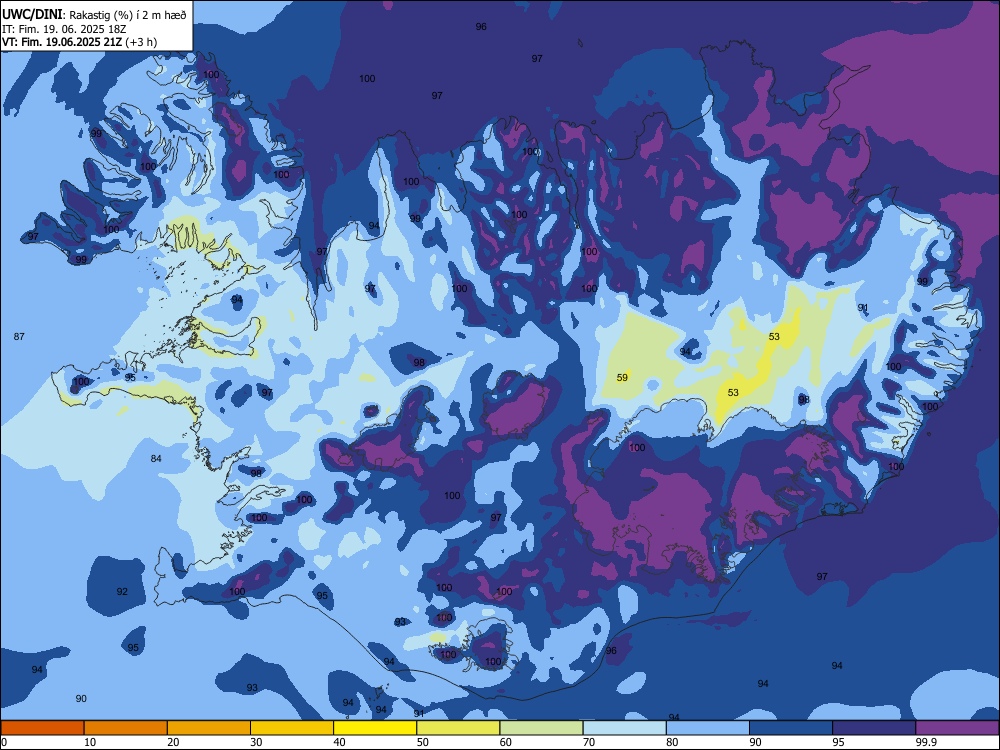Click the purple swatch above 99.9
Screen dimensions: 1000x750
(x=957, y=728)
